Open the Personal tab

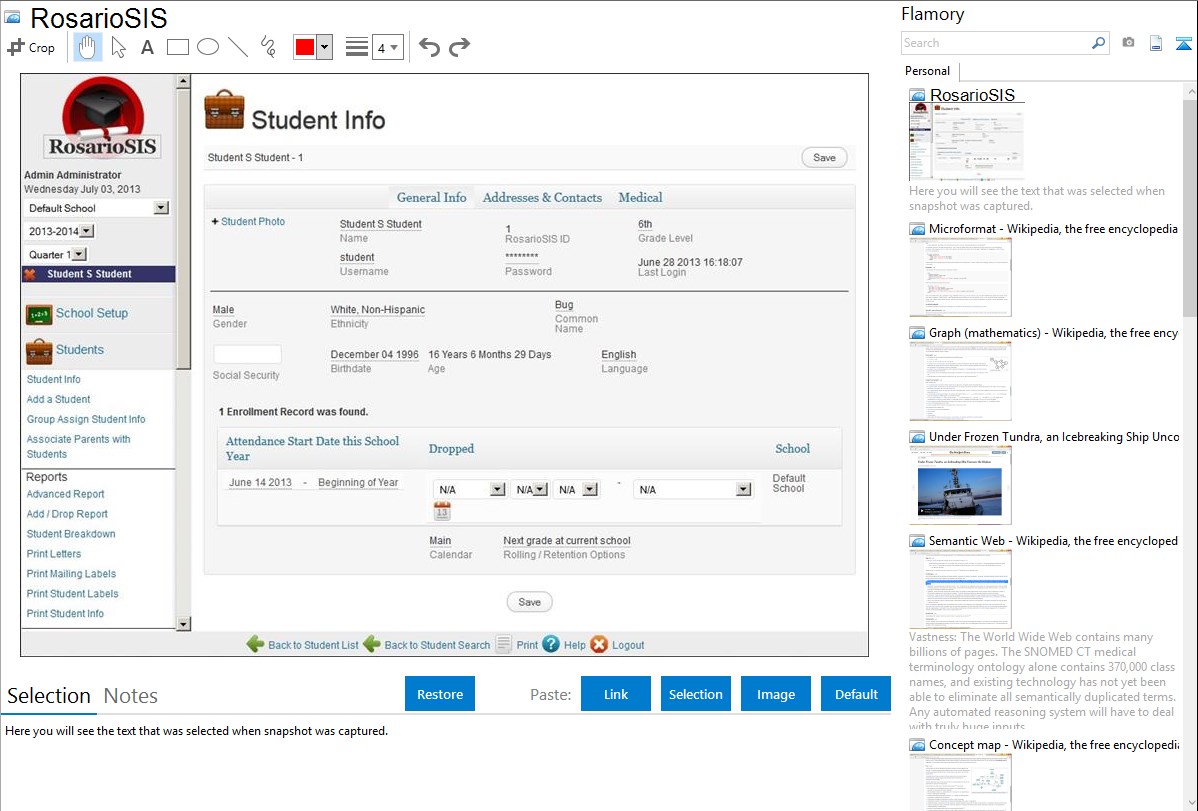click(x=927, y=71)
